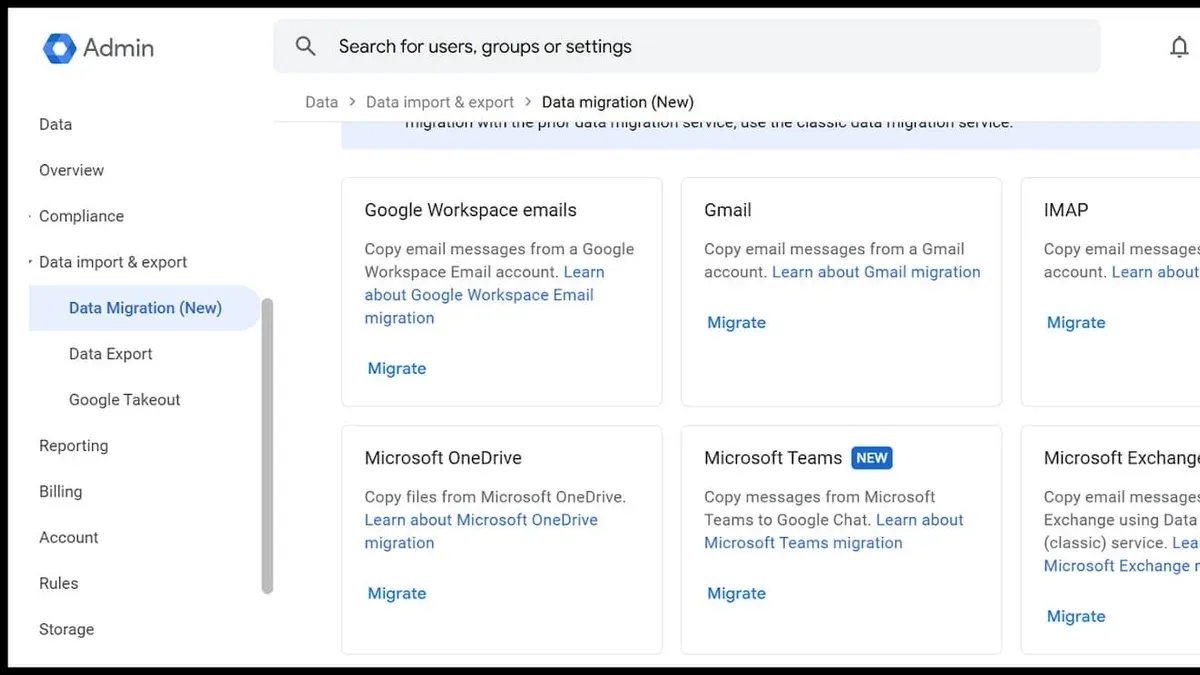This screenshot has height=675, width=1200.
Task: Click Migrate under Microsoft Exchange card
Action: 1076,616
